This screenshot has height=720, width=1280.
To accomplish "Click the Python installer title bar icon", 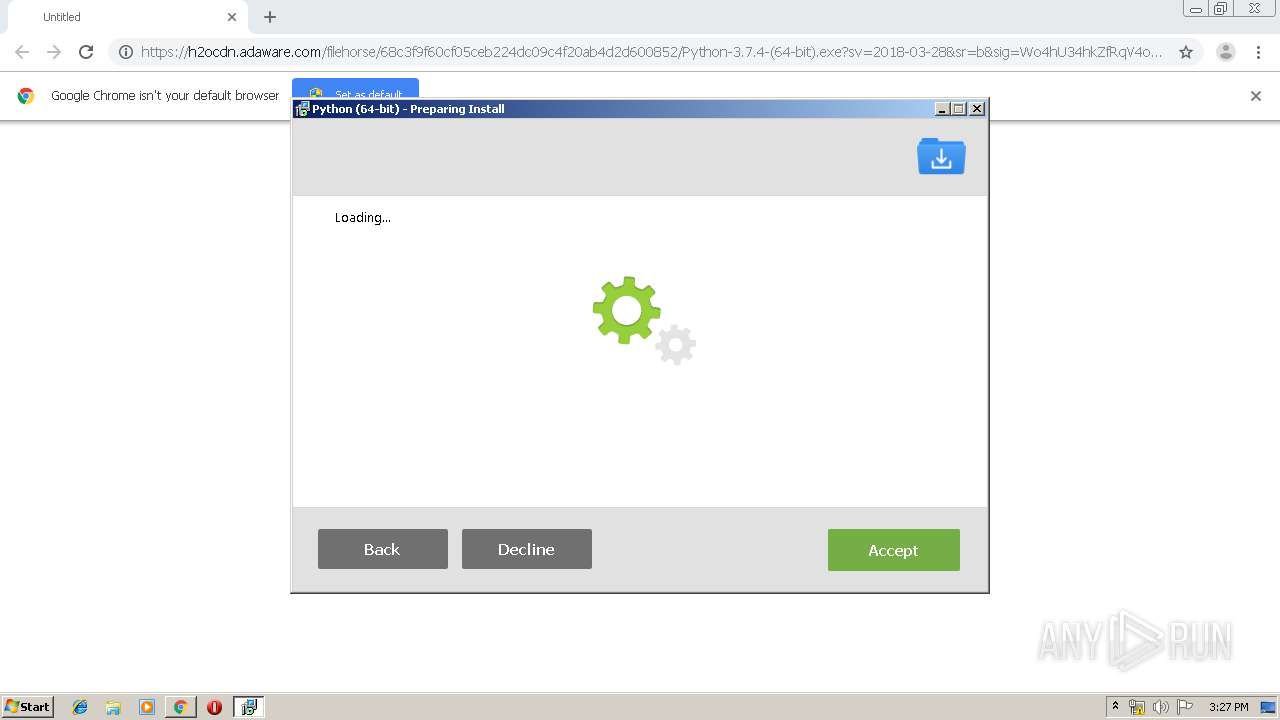I will pos(302,109).
